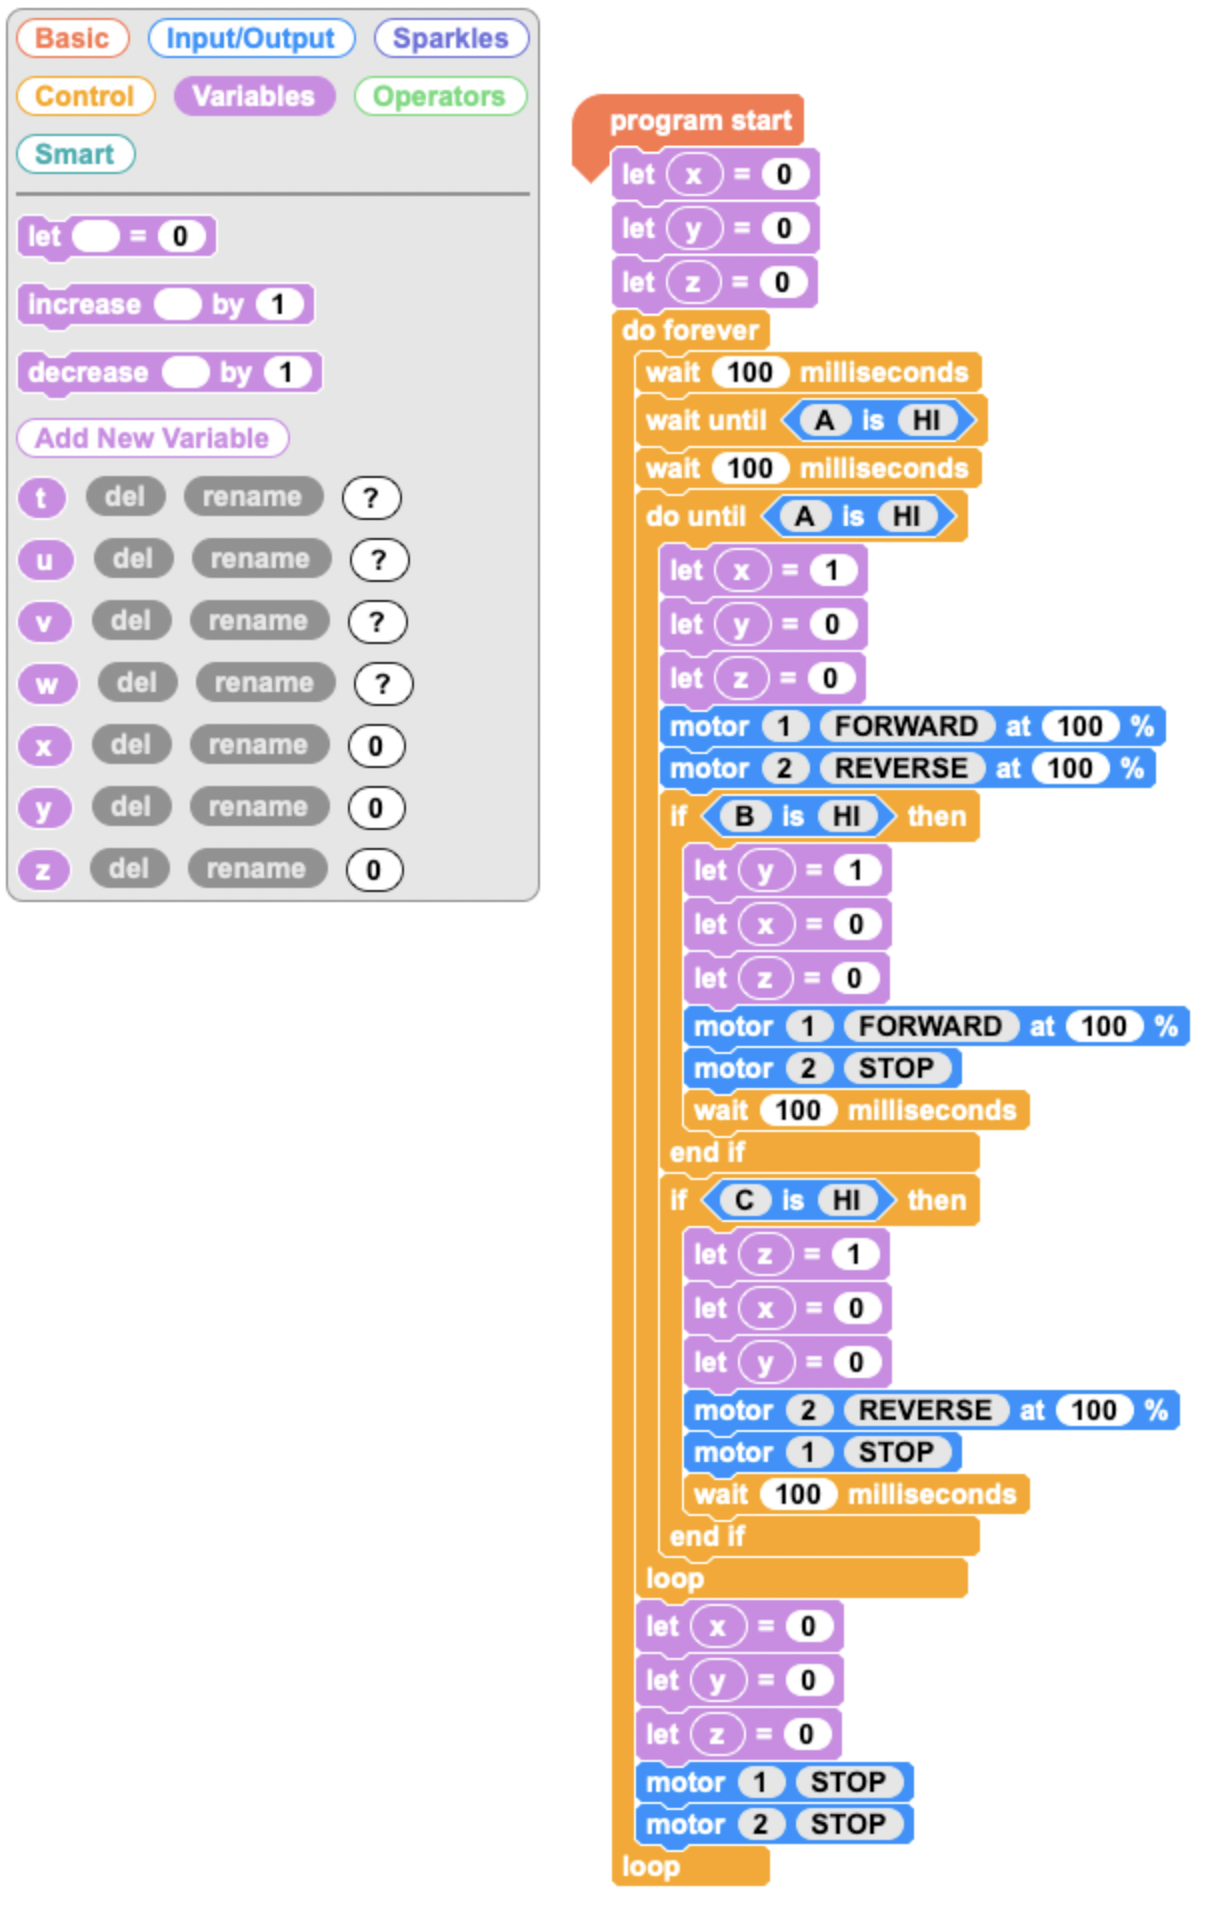The width and height of the screenshot is (1214, 1926).
Task: Click the amount field of increase block
Action: (x=279, y=304)
